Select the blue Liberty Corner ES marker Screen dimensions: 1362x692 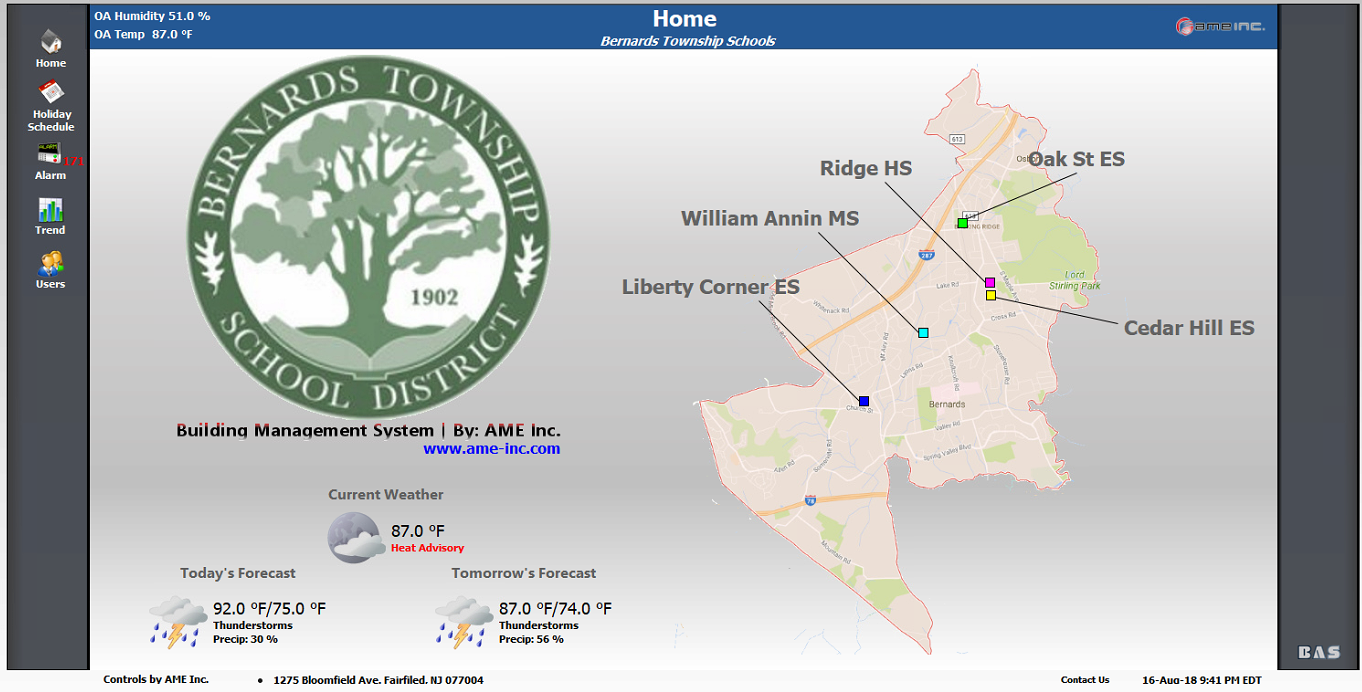pyautogui.click(x=864, y=401)
